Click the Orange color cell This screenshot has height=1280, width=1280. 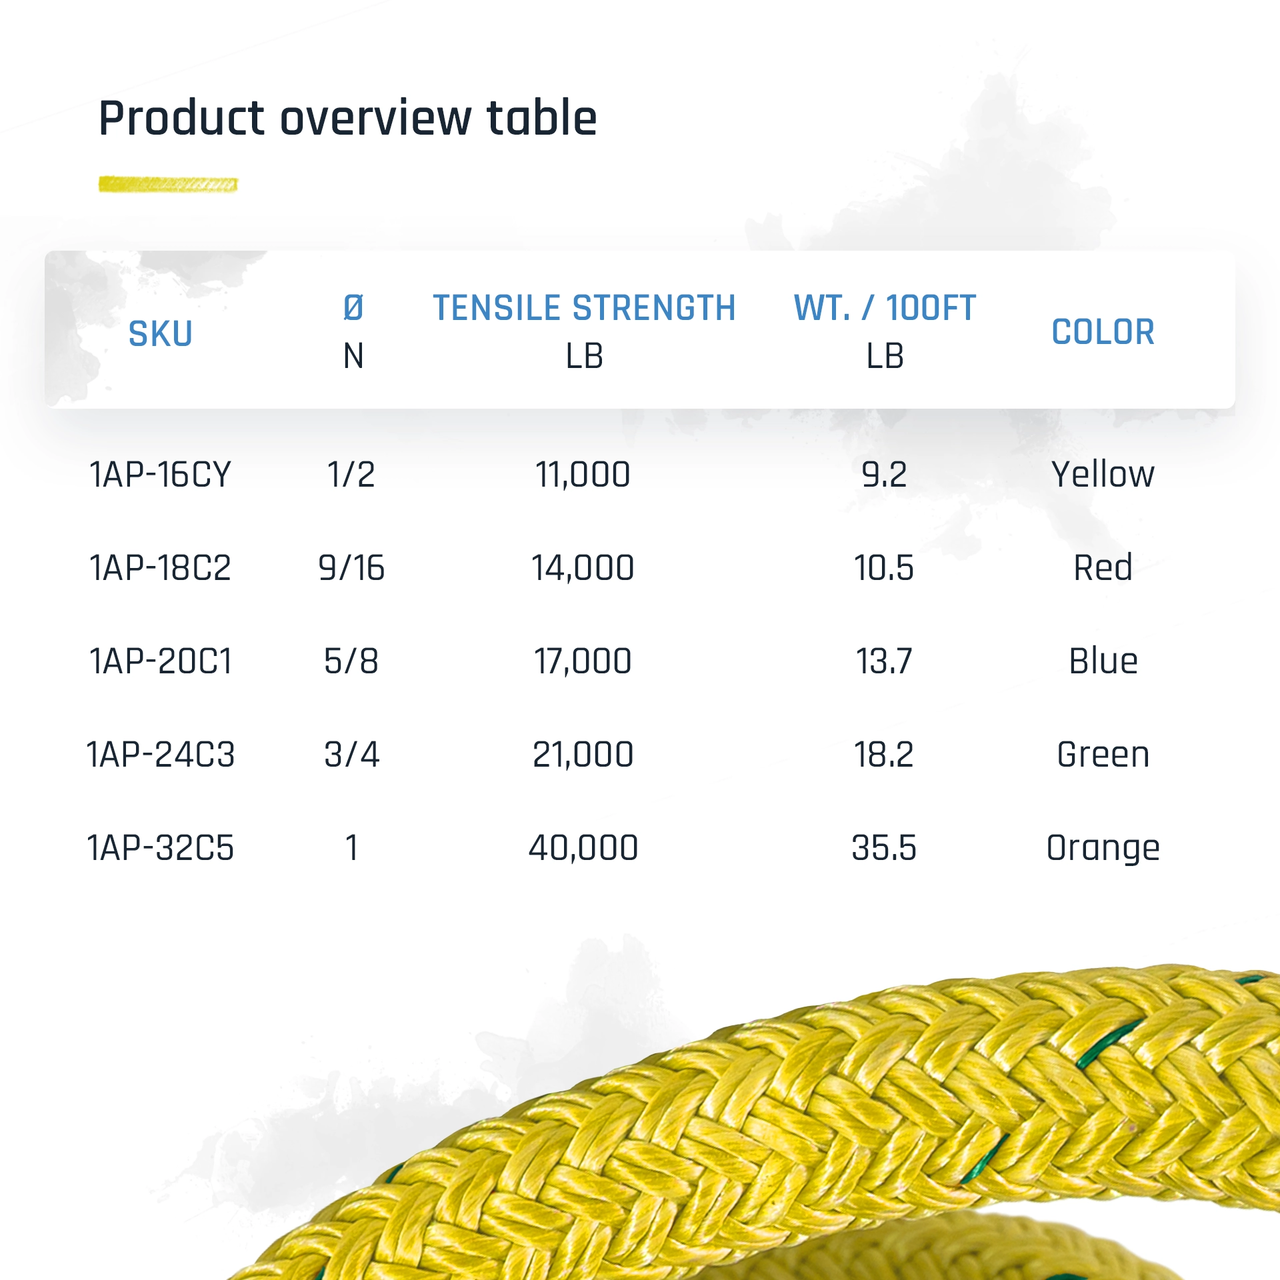(x=1103, y=848)
